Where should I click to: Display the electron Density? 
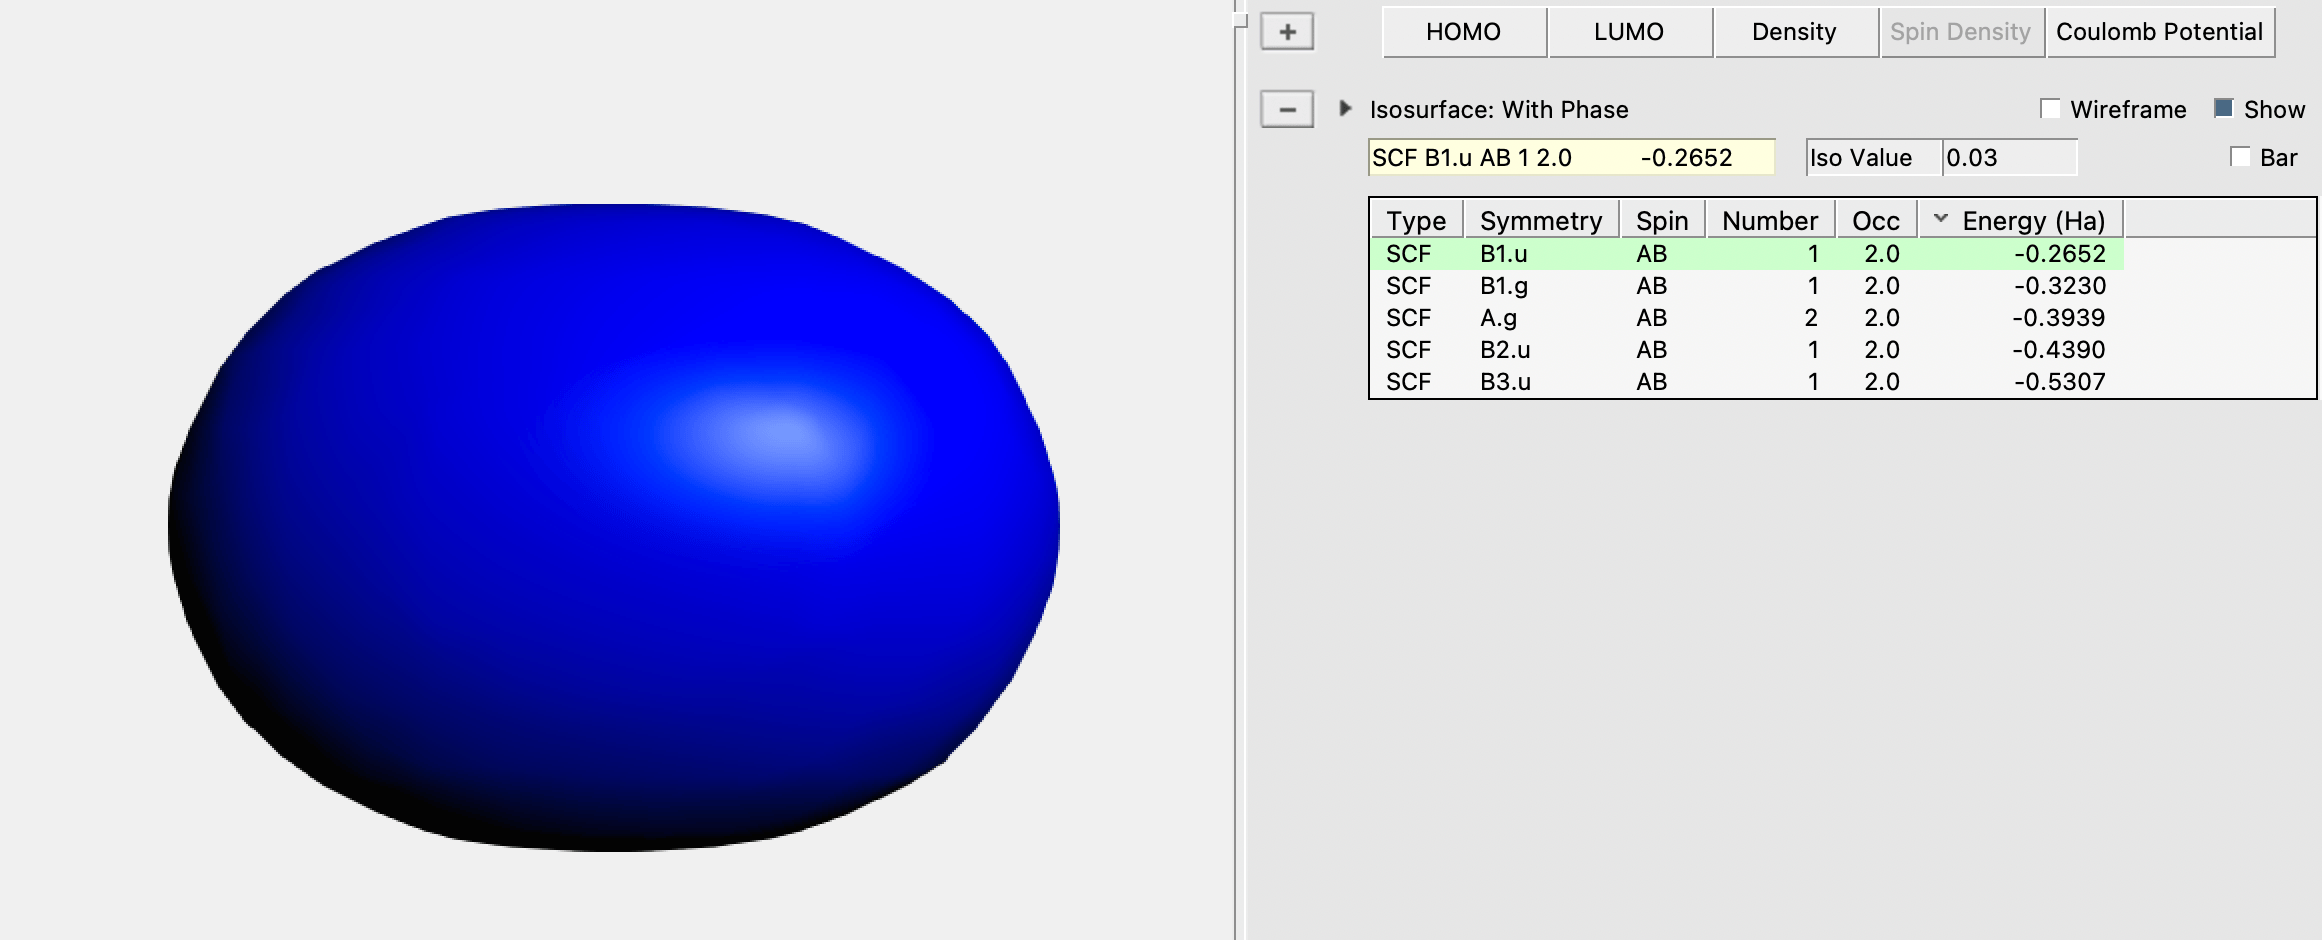point(1795,31)
